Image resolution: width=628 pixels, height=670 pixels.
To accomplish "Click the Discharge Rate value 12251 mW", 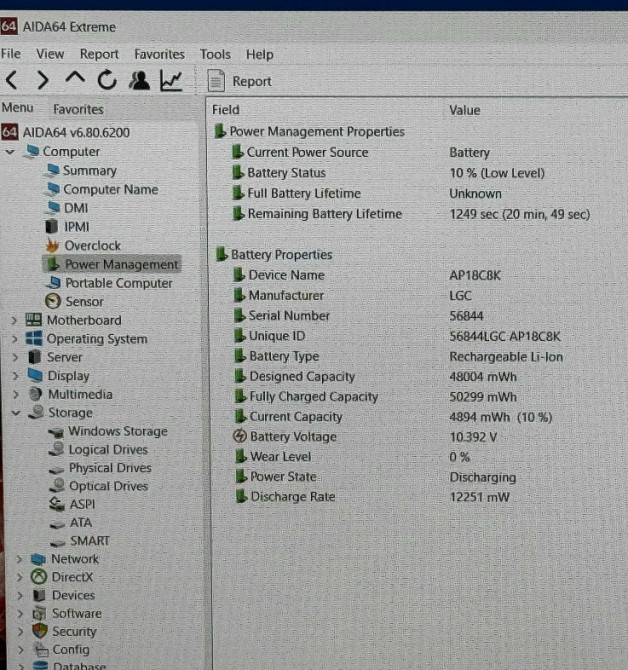I will (x=479, y=497).
